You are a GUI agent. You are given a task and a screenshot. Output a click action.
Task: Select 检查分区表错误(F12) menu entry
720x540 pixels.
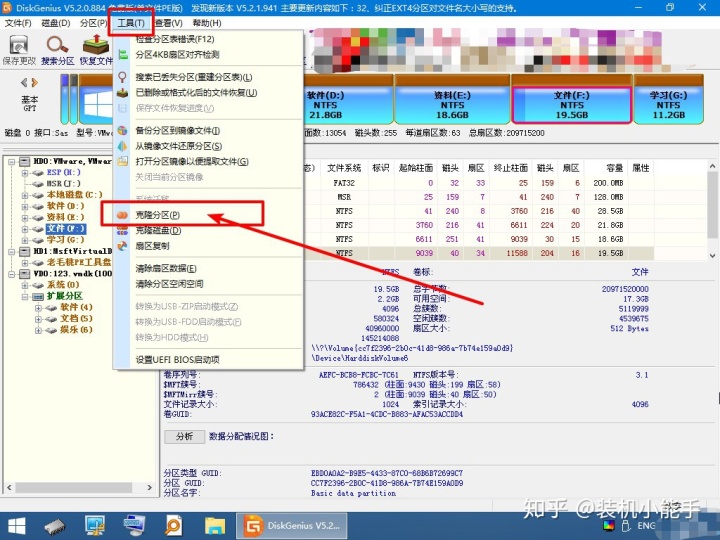[x=174, y=39]
